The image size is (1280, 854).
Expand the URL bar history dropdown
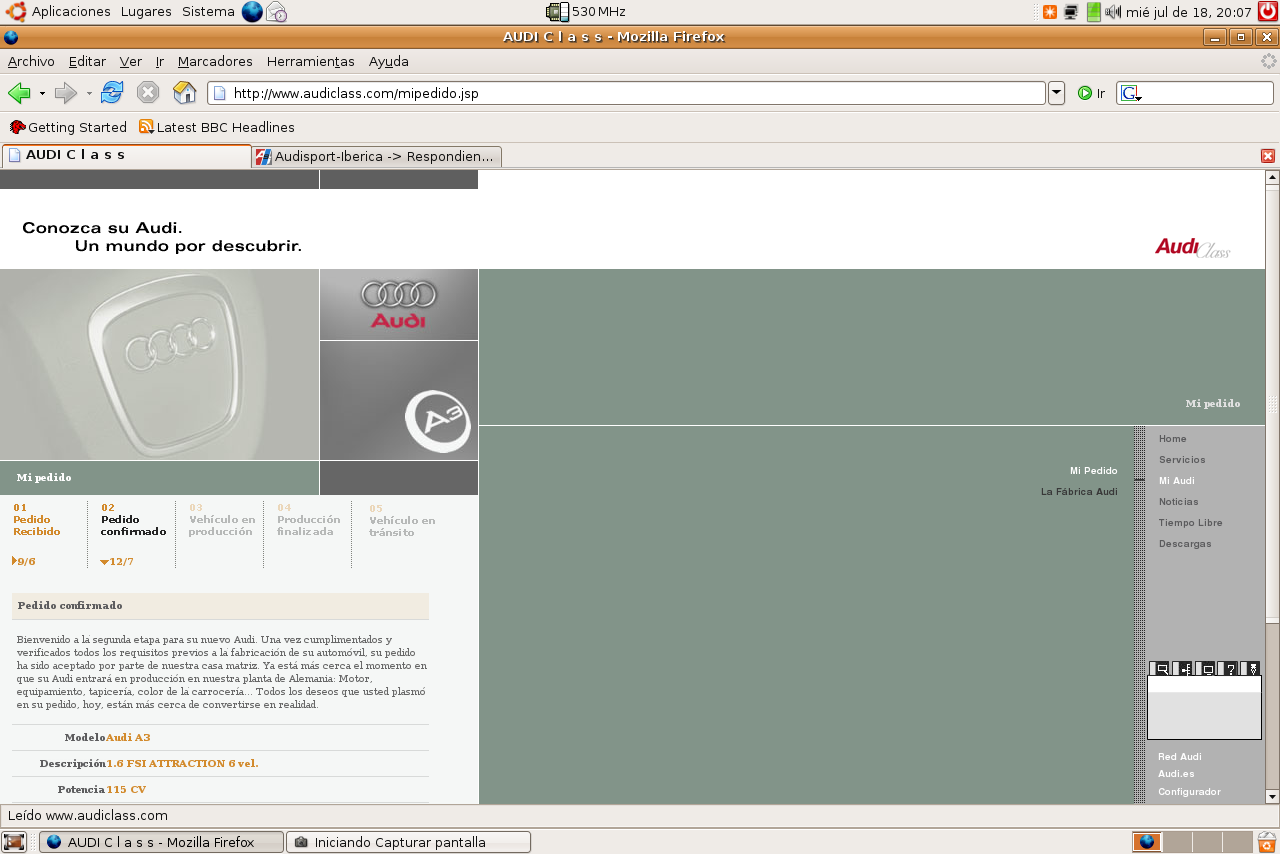point(1056,93)
